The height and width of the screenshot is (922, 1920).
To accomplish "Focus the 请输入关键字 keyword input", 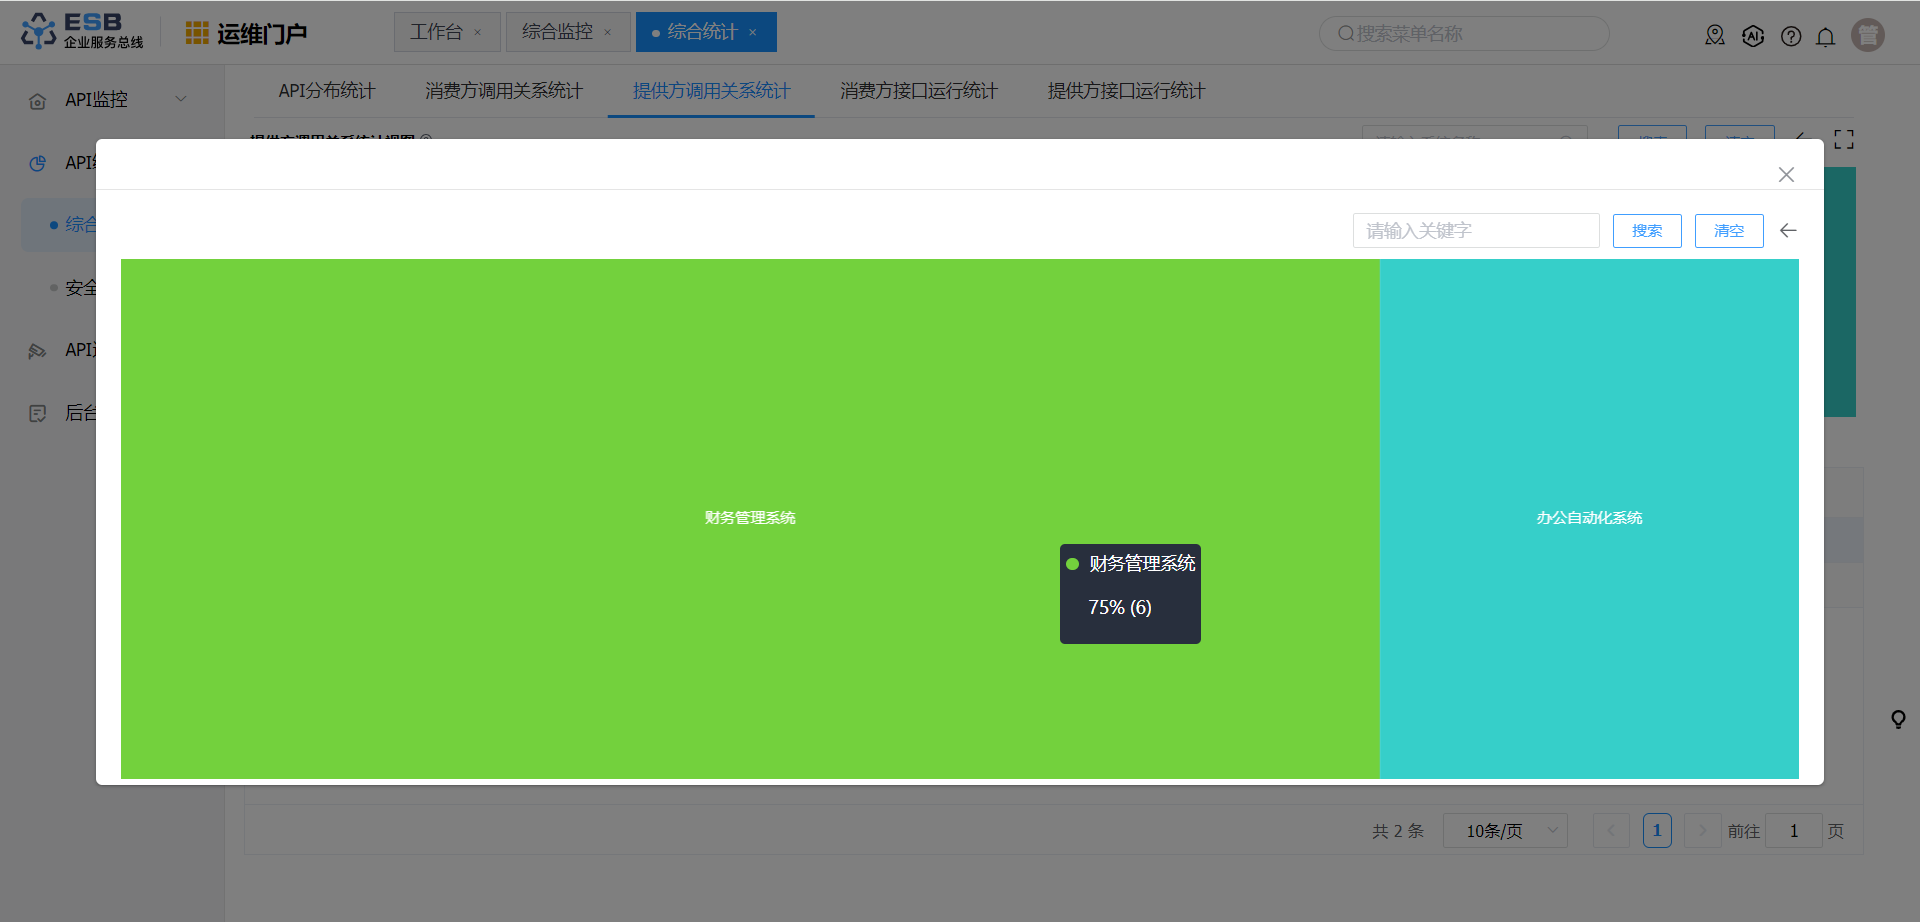I will coord(1475,231).
